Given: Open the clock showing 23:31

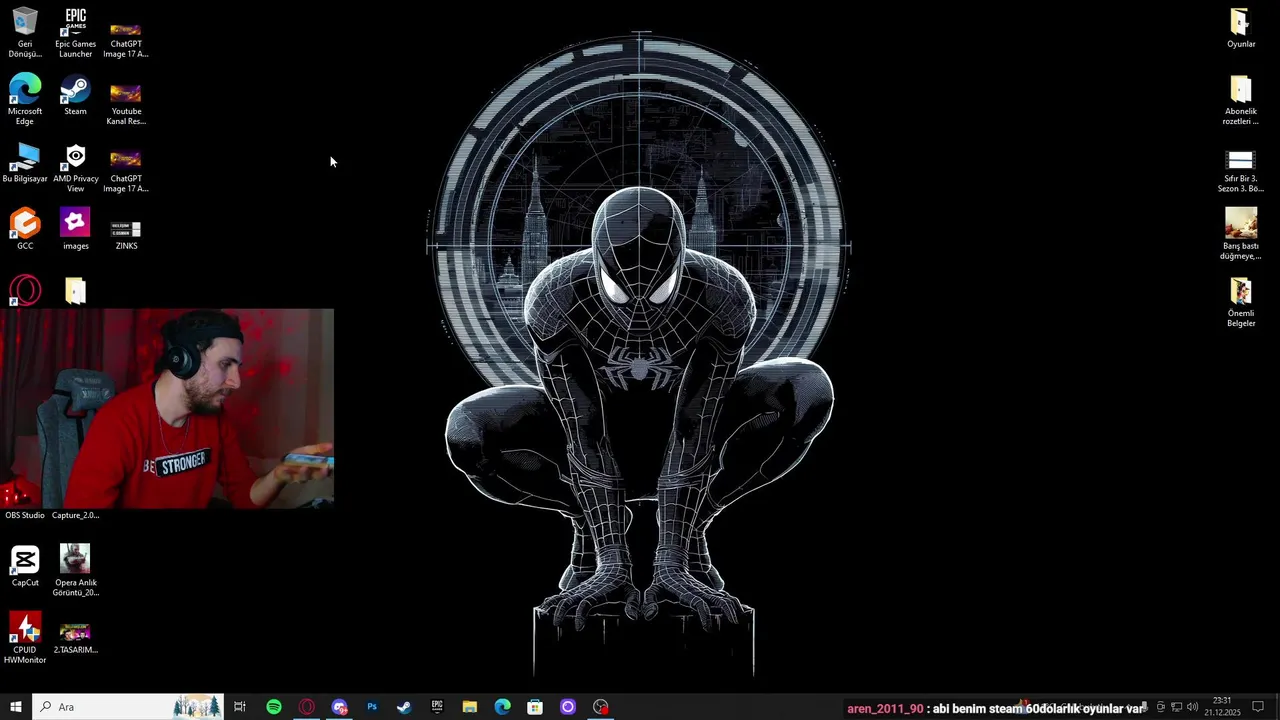Looking at the screenshot, I should [1222, 707].
